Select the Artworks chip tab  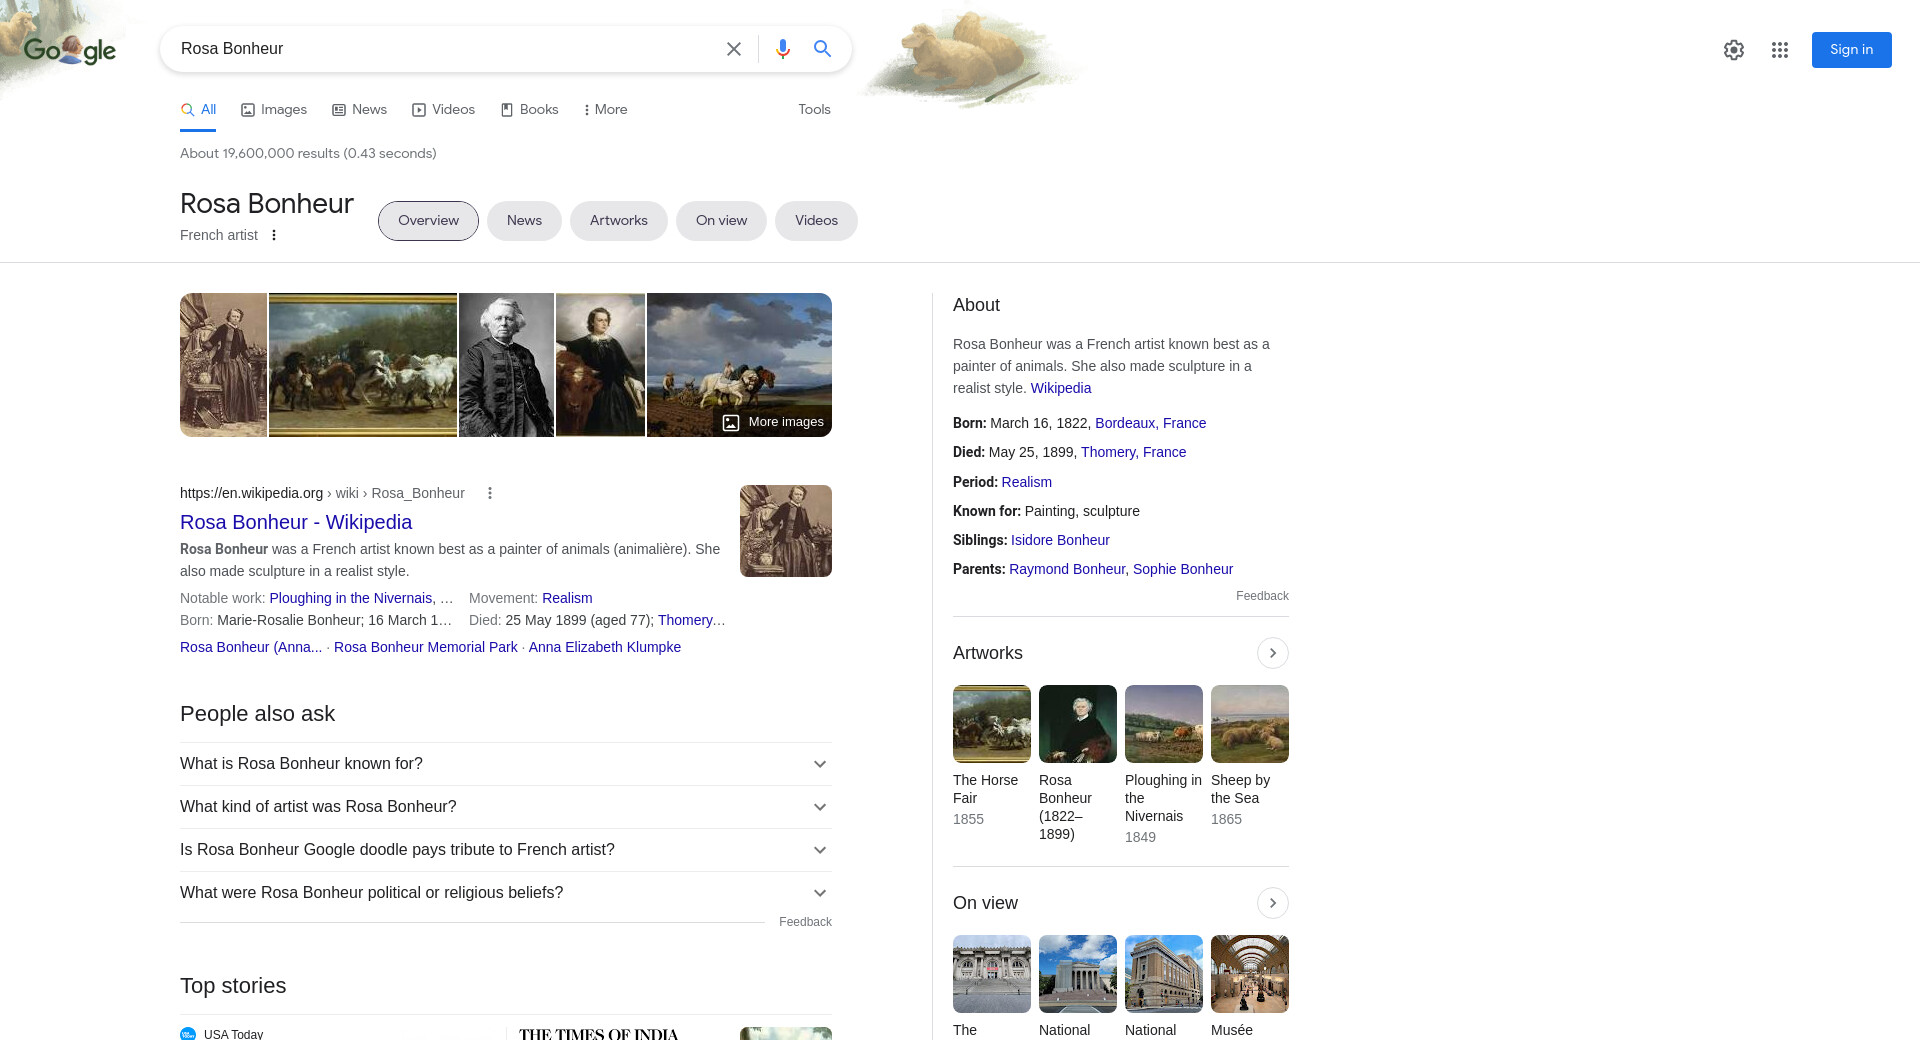coord(618,221)
